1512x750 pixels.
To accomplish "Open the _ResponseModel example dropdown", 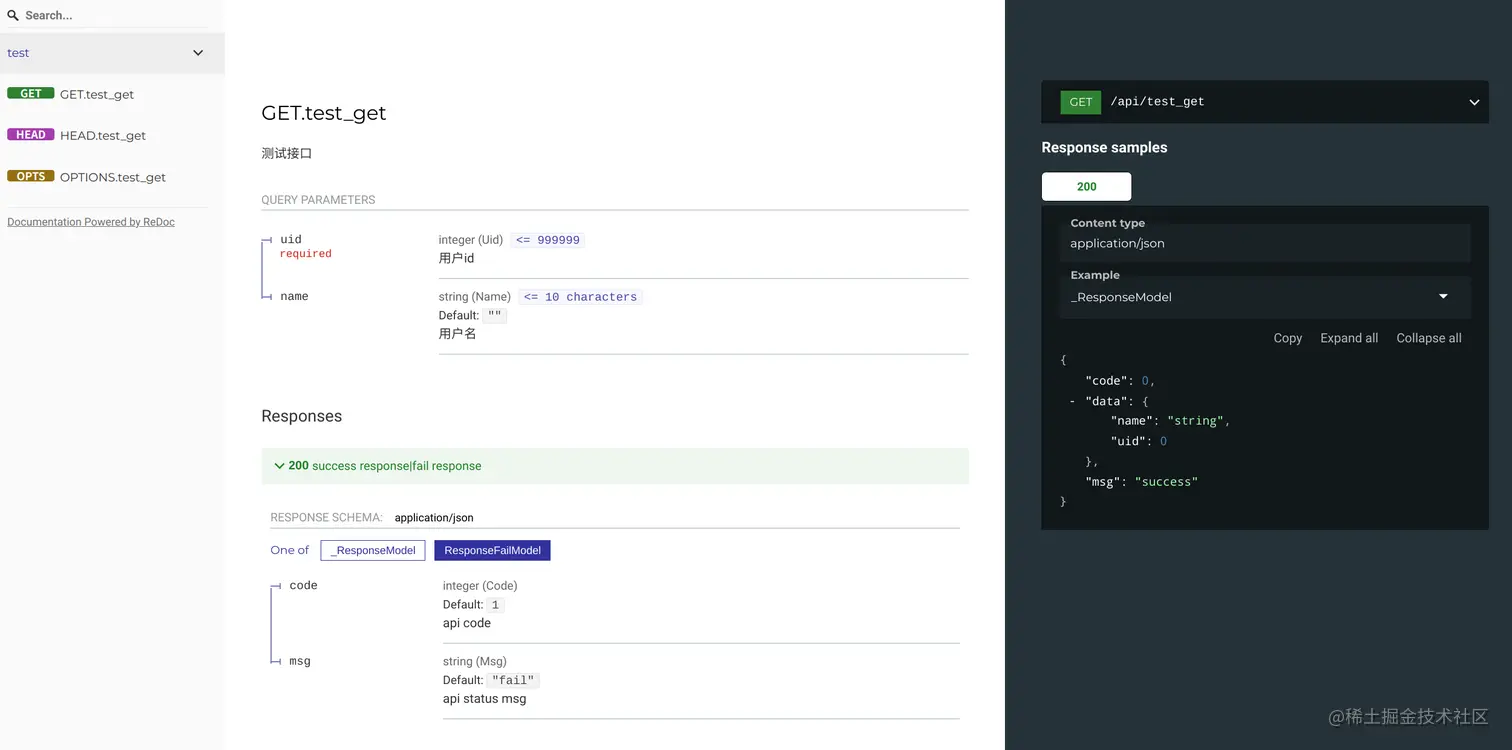I will pyautogui.click(x=1265, y=297).
